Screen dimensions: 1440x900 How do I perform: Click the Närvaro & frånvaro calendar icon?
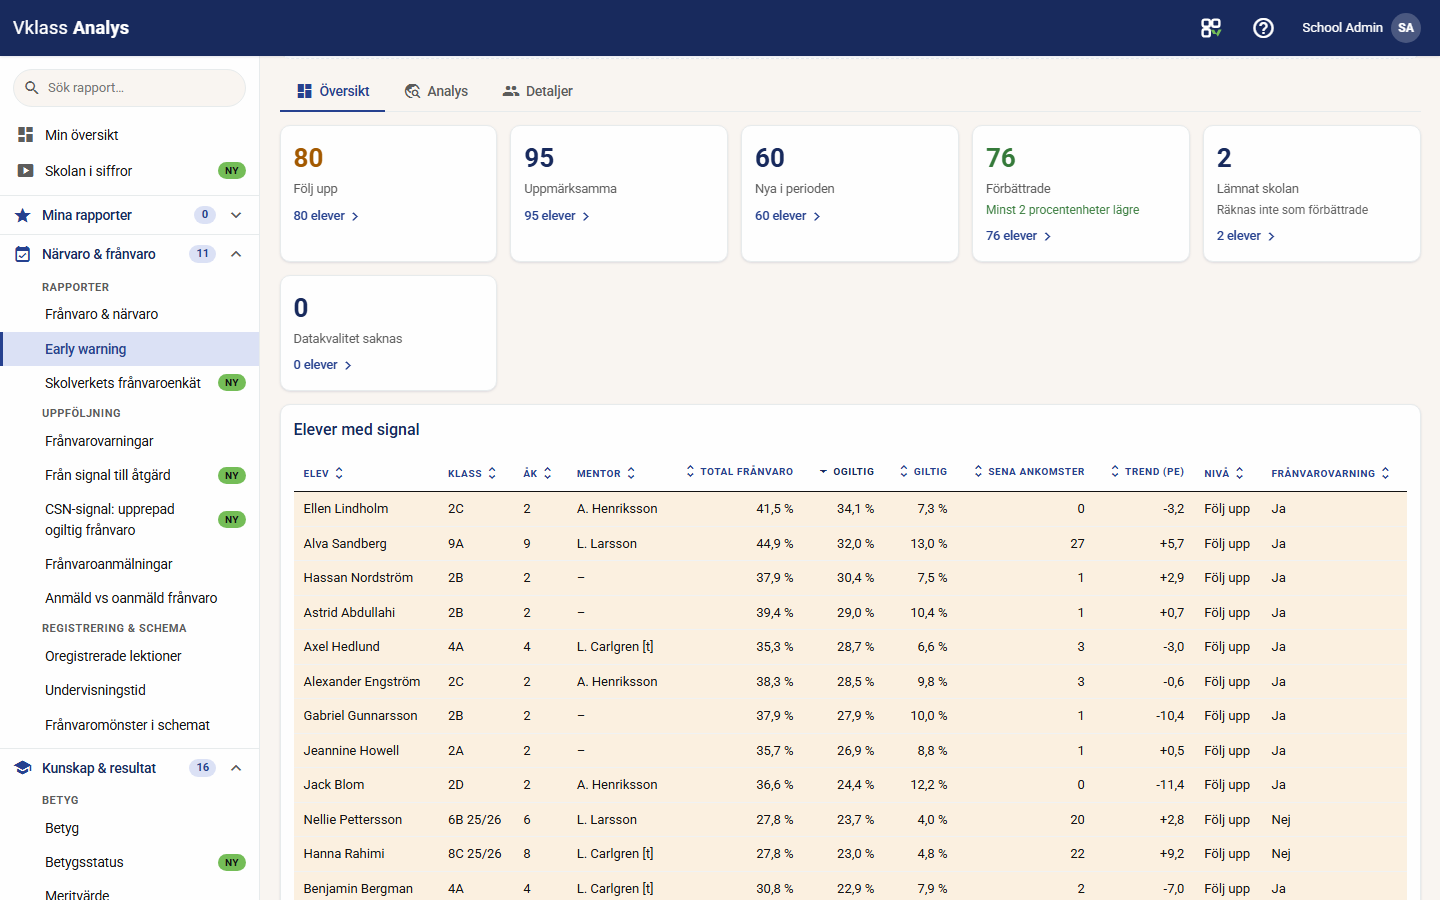[x=23, y=254]
